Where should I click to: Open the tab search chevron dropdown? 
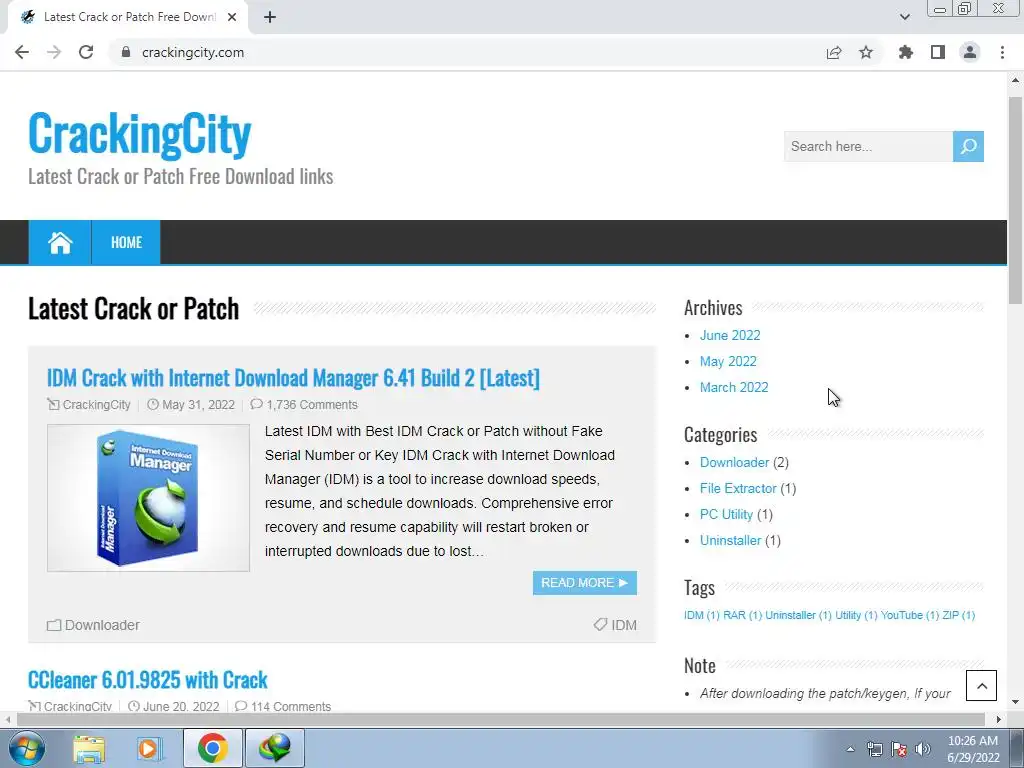pyautogui.click(x=905, y=17)
